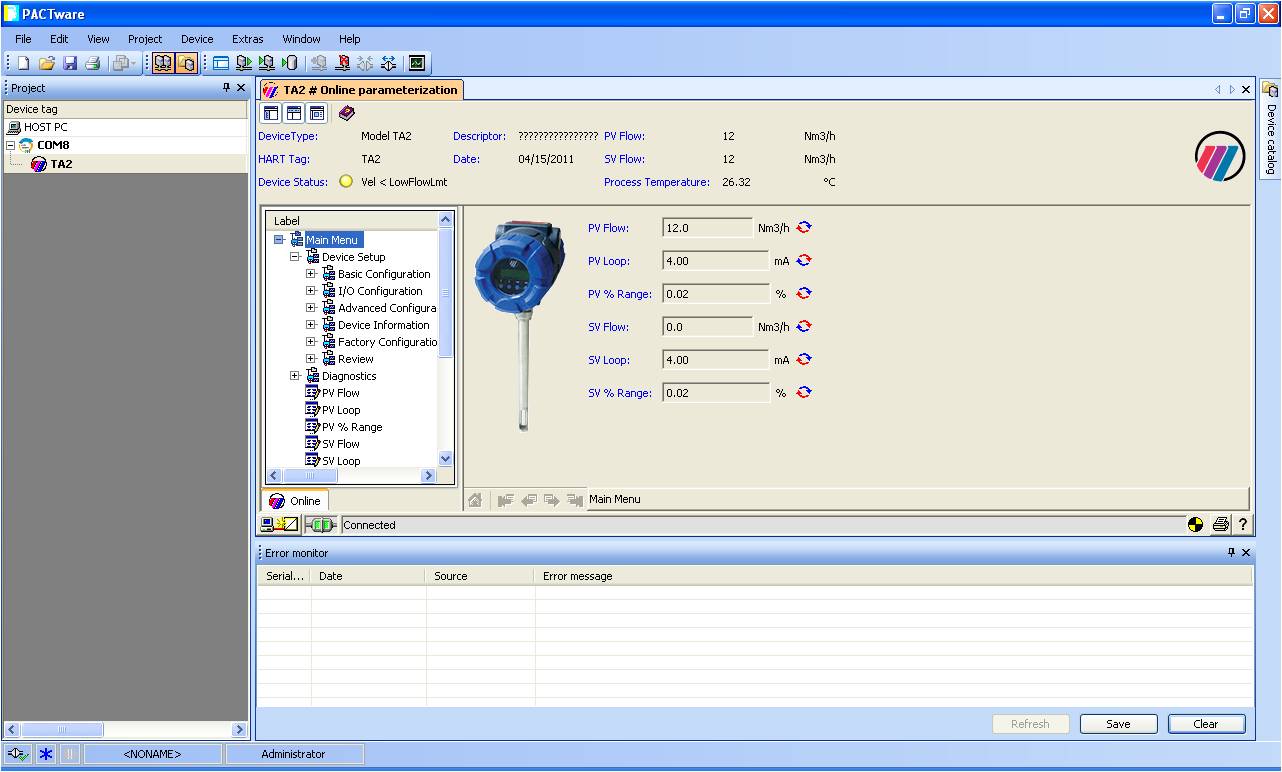Toggle the device catalog toolbar button
The height and width of the screenshot is (772, 1282).
(x=186, y=63)
